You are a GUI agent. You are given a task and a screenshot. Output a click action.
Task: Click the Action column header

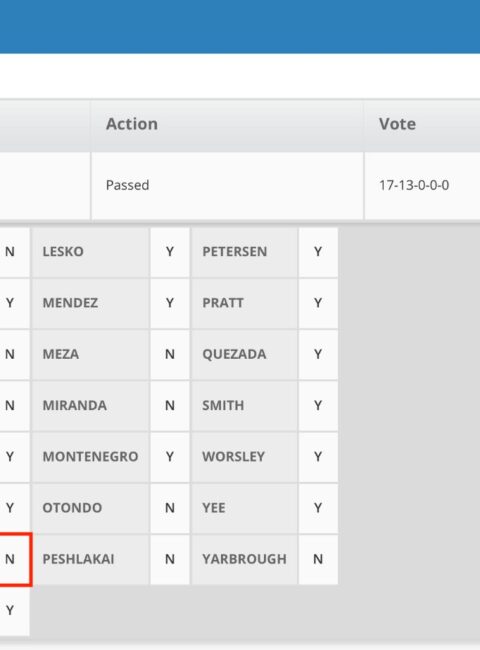click(x=227, y=124)
